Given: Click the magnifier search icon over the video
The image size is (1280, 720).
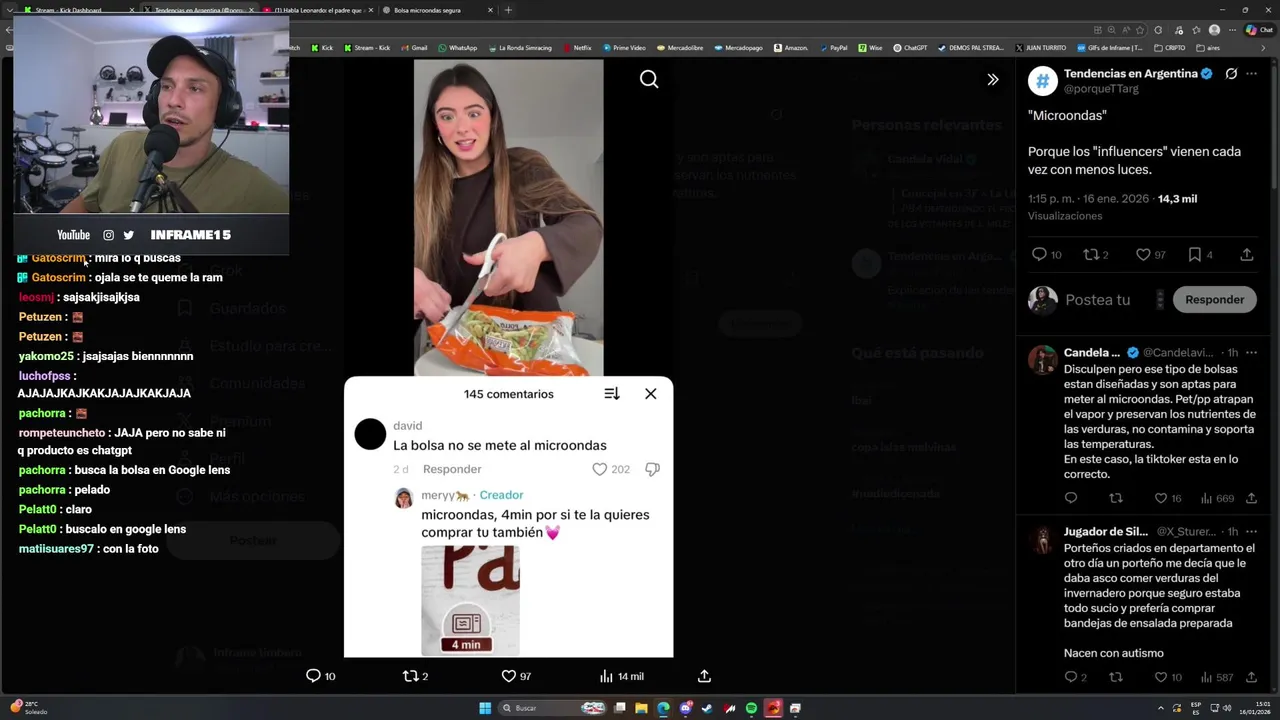Looking at the screenshot, I should point(649,79).
